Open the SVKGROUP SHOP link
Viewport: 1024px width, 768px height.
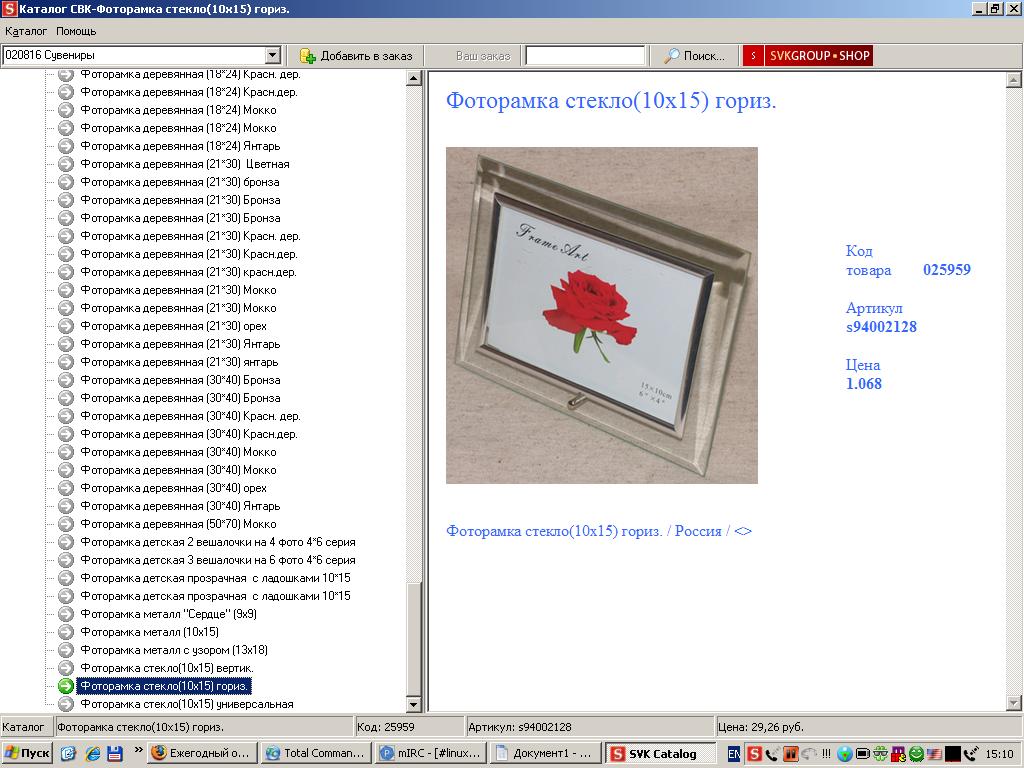[x=807, y=56]
